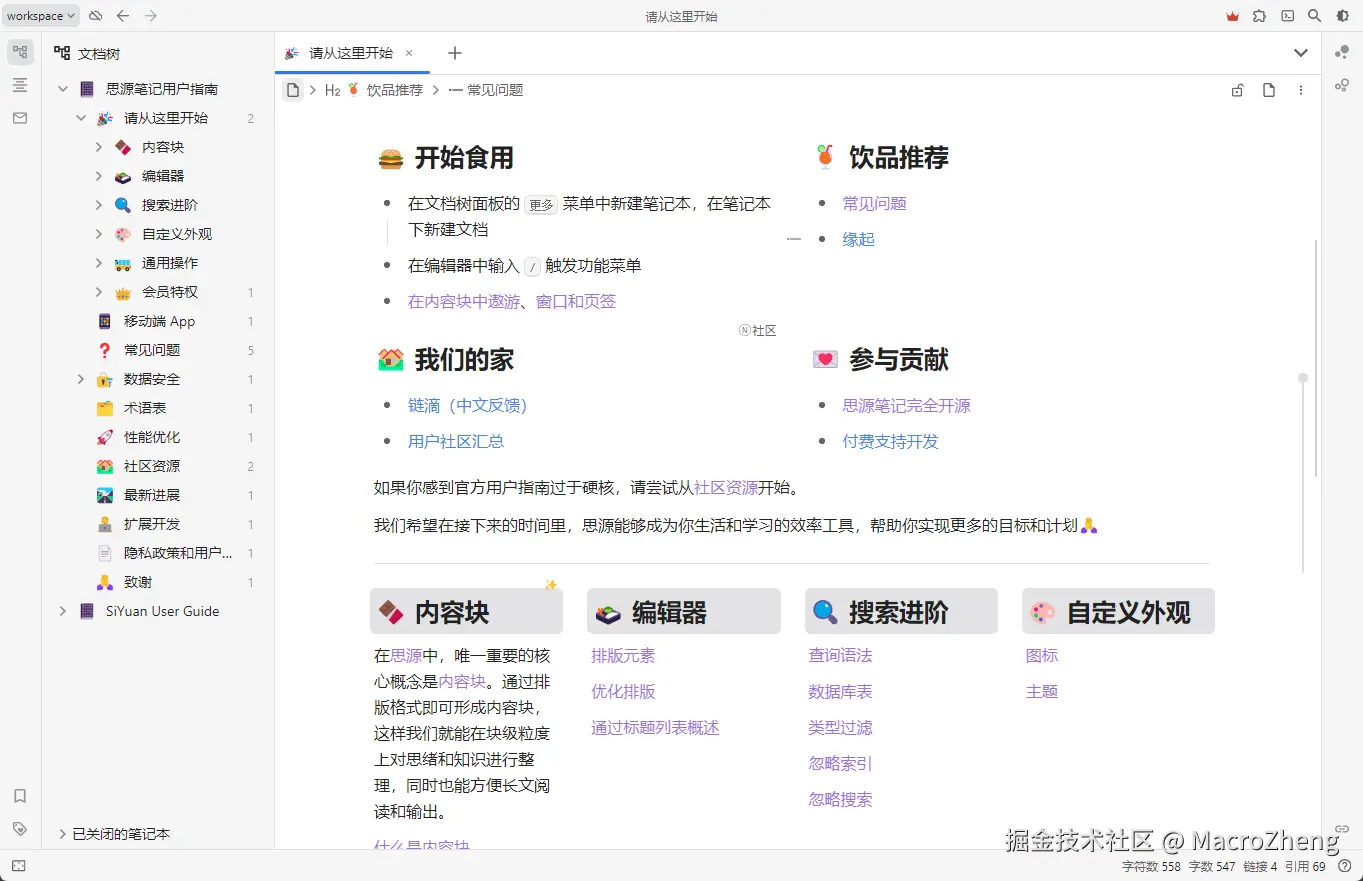The width and height of the screenshot is (1363, 881).
Task: Open the plugins puzzle icon
Action: (x=1260, y=16)
